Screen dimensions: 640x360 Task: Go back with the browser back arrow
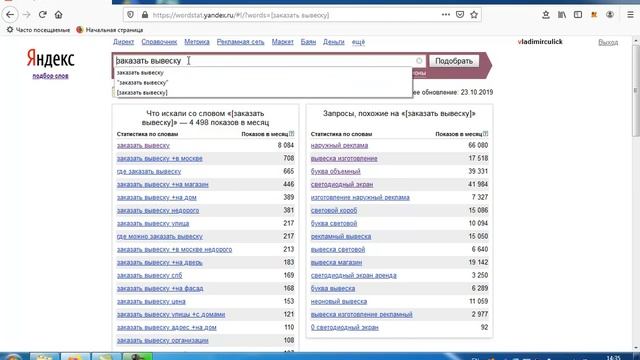click(x=10, y=15)
